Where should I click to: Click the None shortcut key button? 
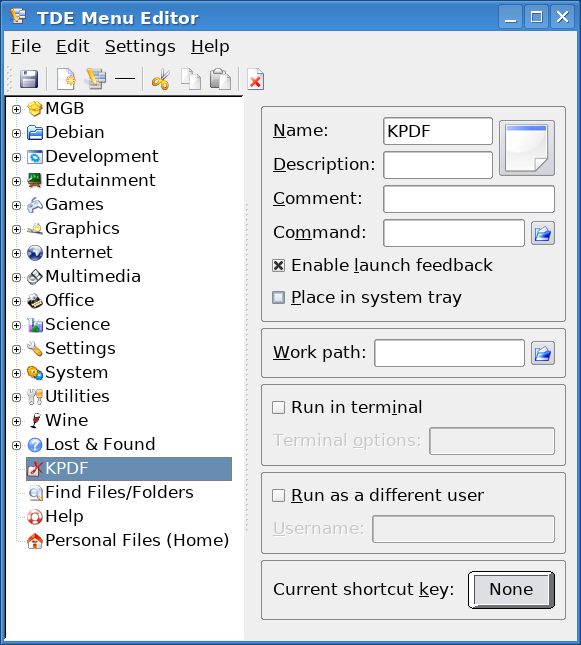click(x=511, y=589)
